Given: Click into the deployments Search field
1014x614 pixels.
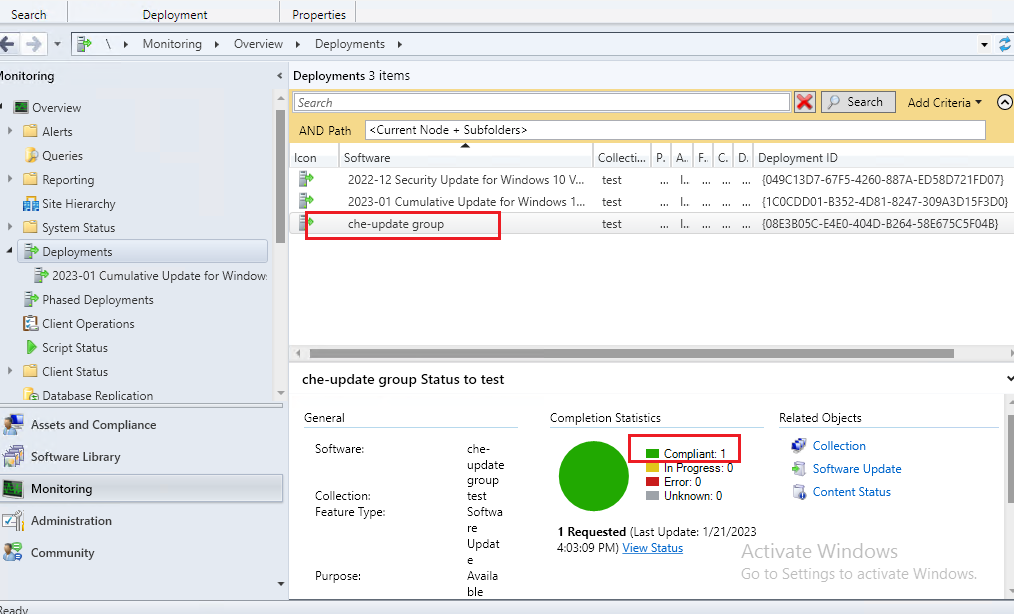Looking at the screenshot, I should (542, 102).
